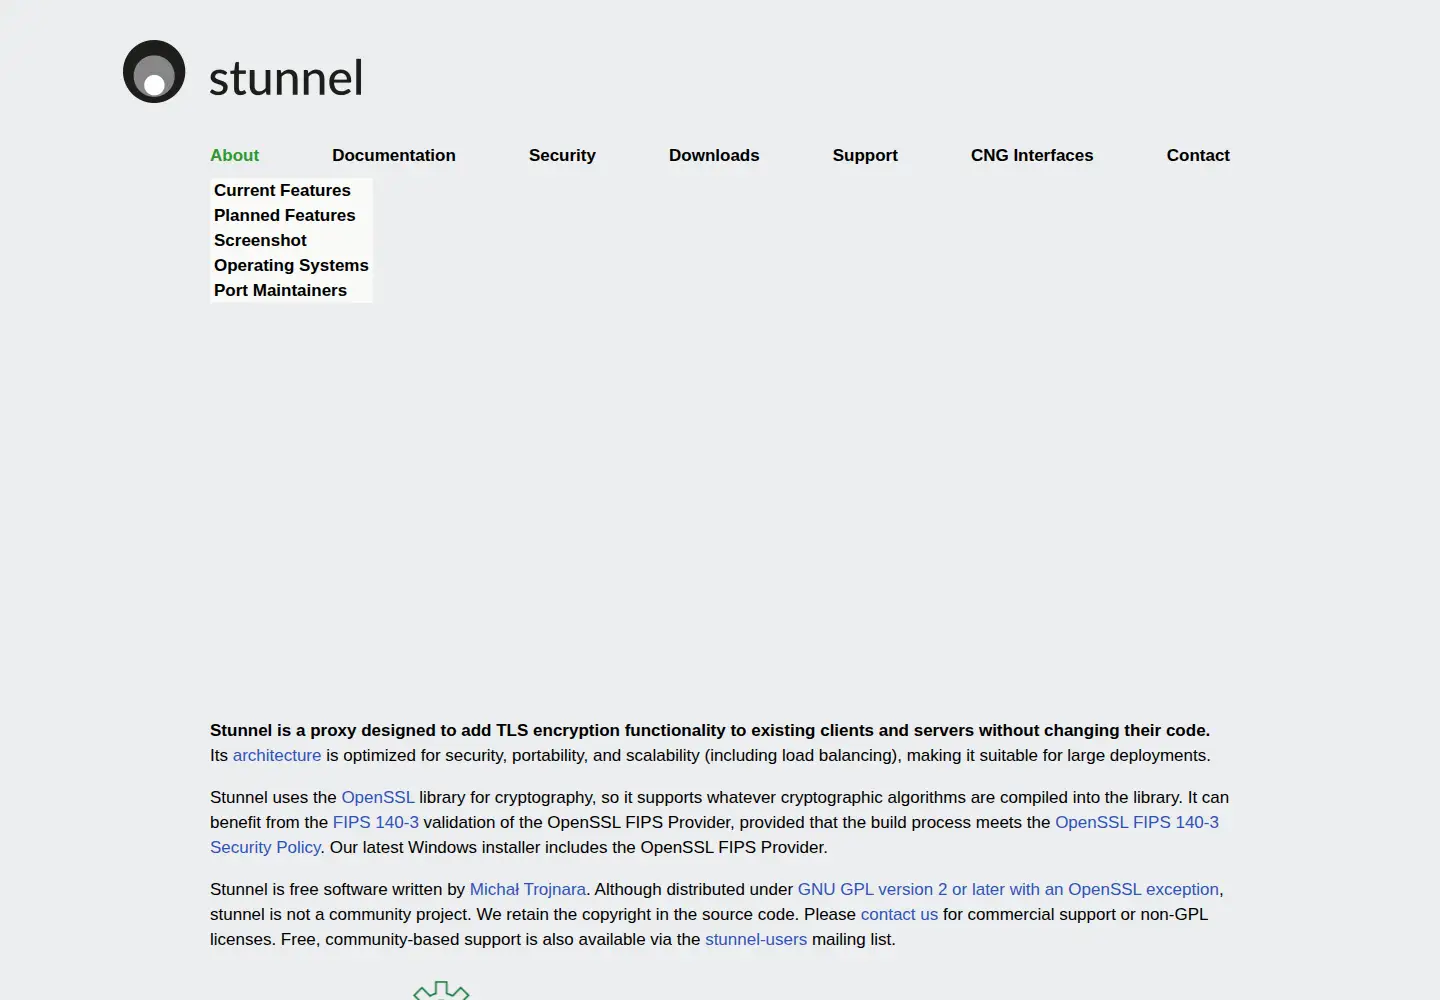The image size is (1440, 1000).
Task: Open the GNU GPL version 2 license link
Action: coord(1008,889)
